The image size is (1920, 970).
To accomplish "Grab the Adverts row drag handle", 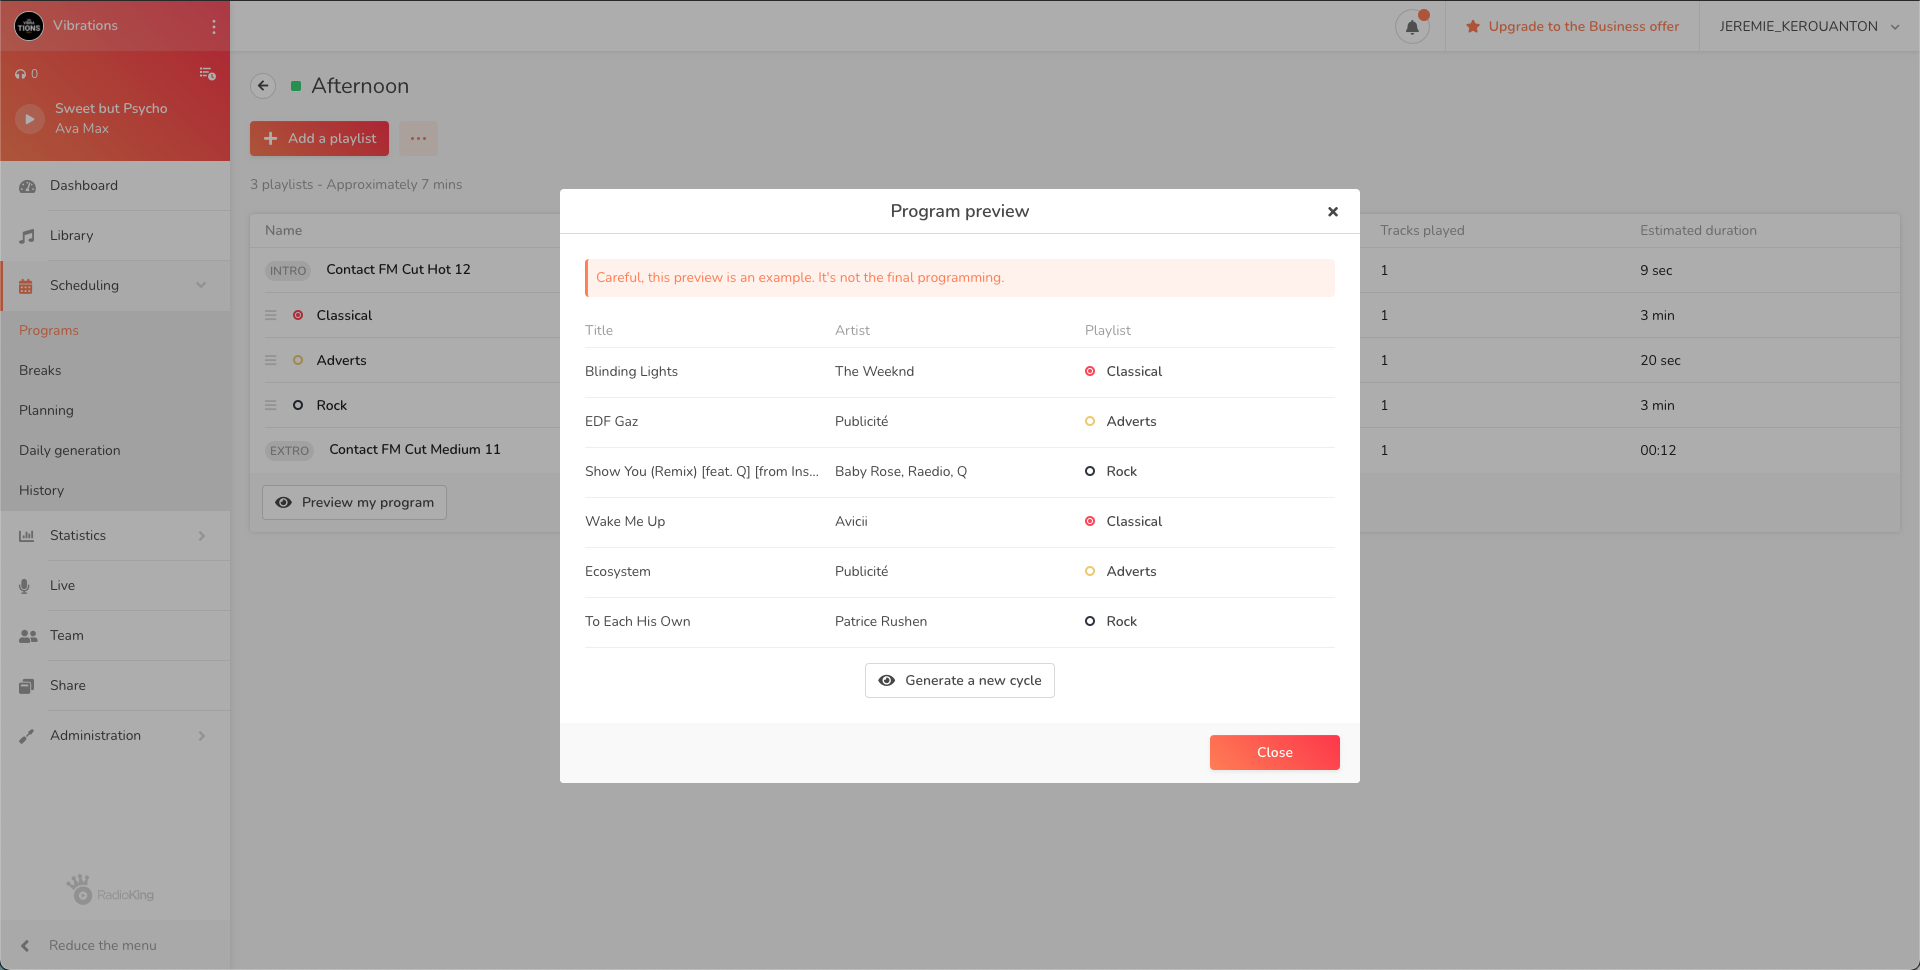I will [x=271, y=360].
